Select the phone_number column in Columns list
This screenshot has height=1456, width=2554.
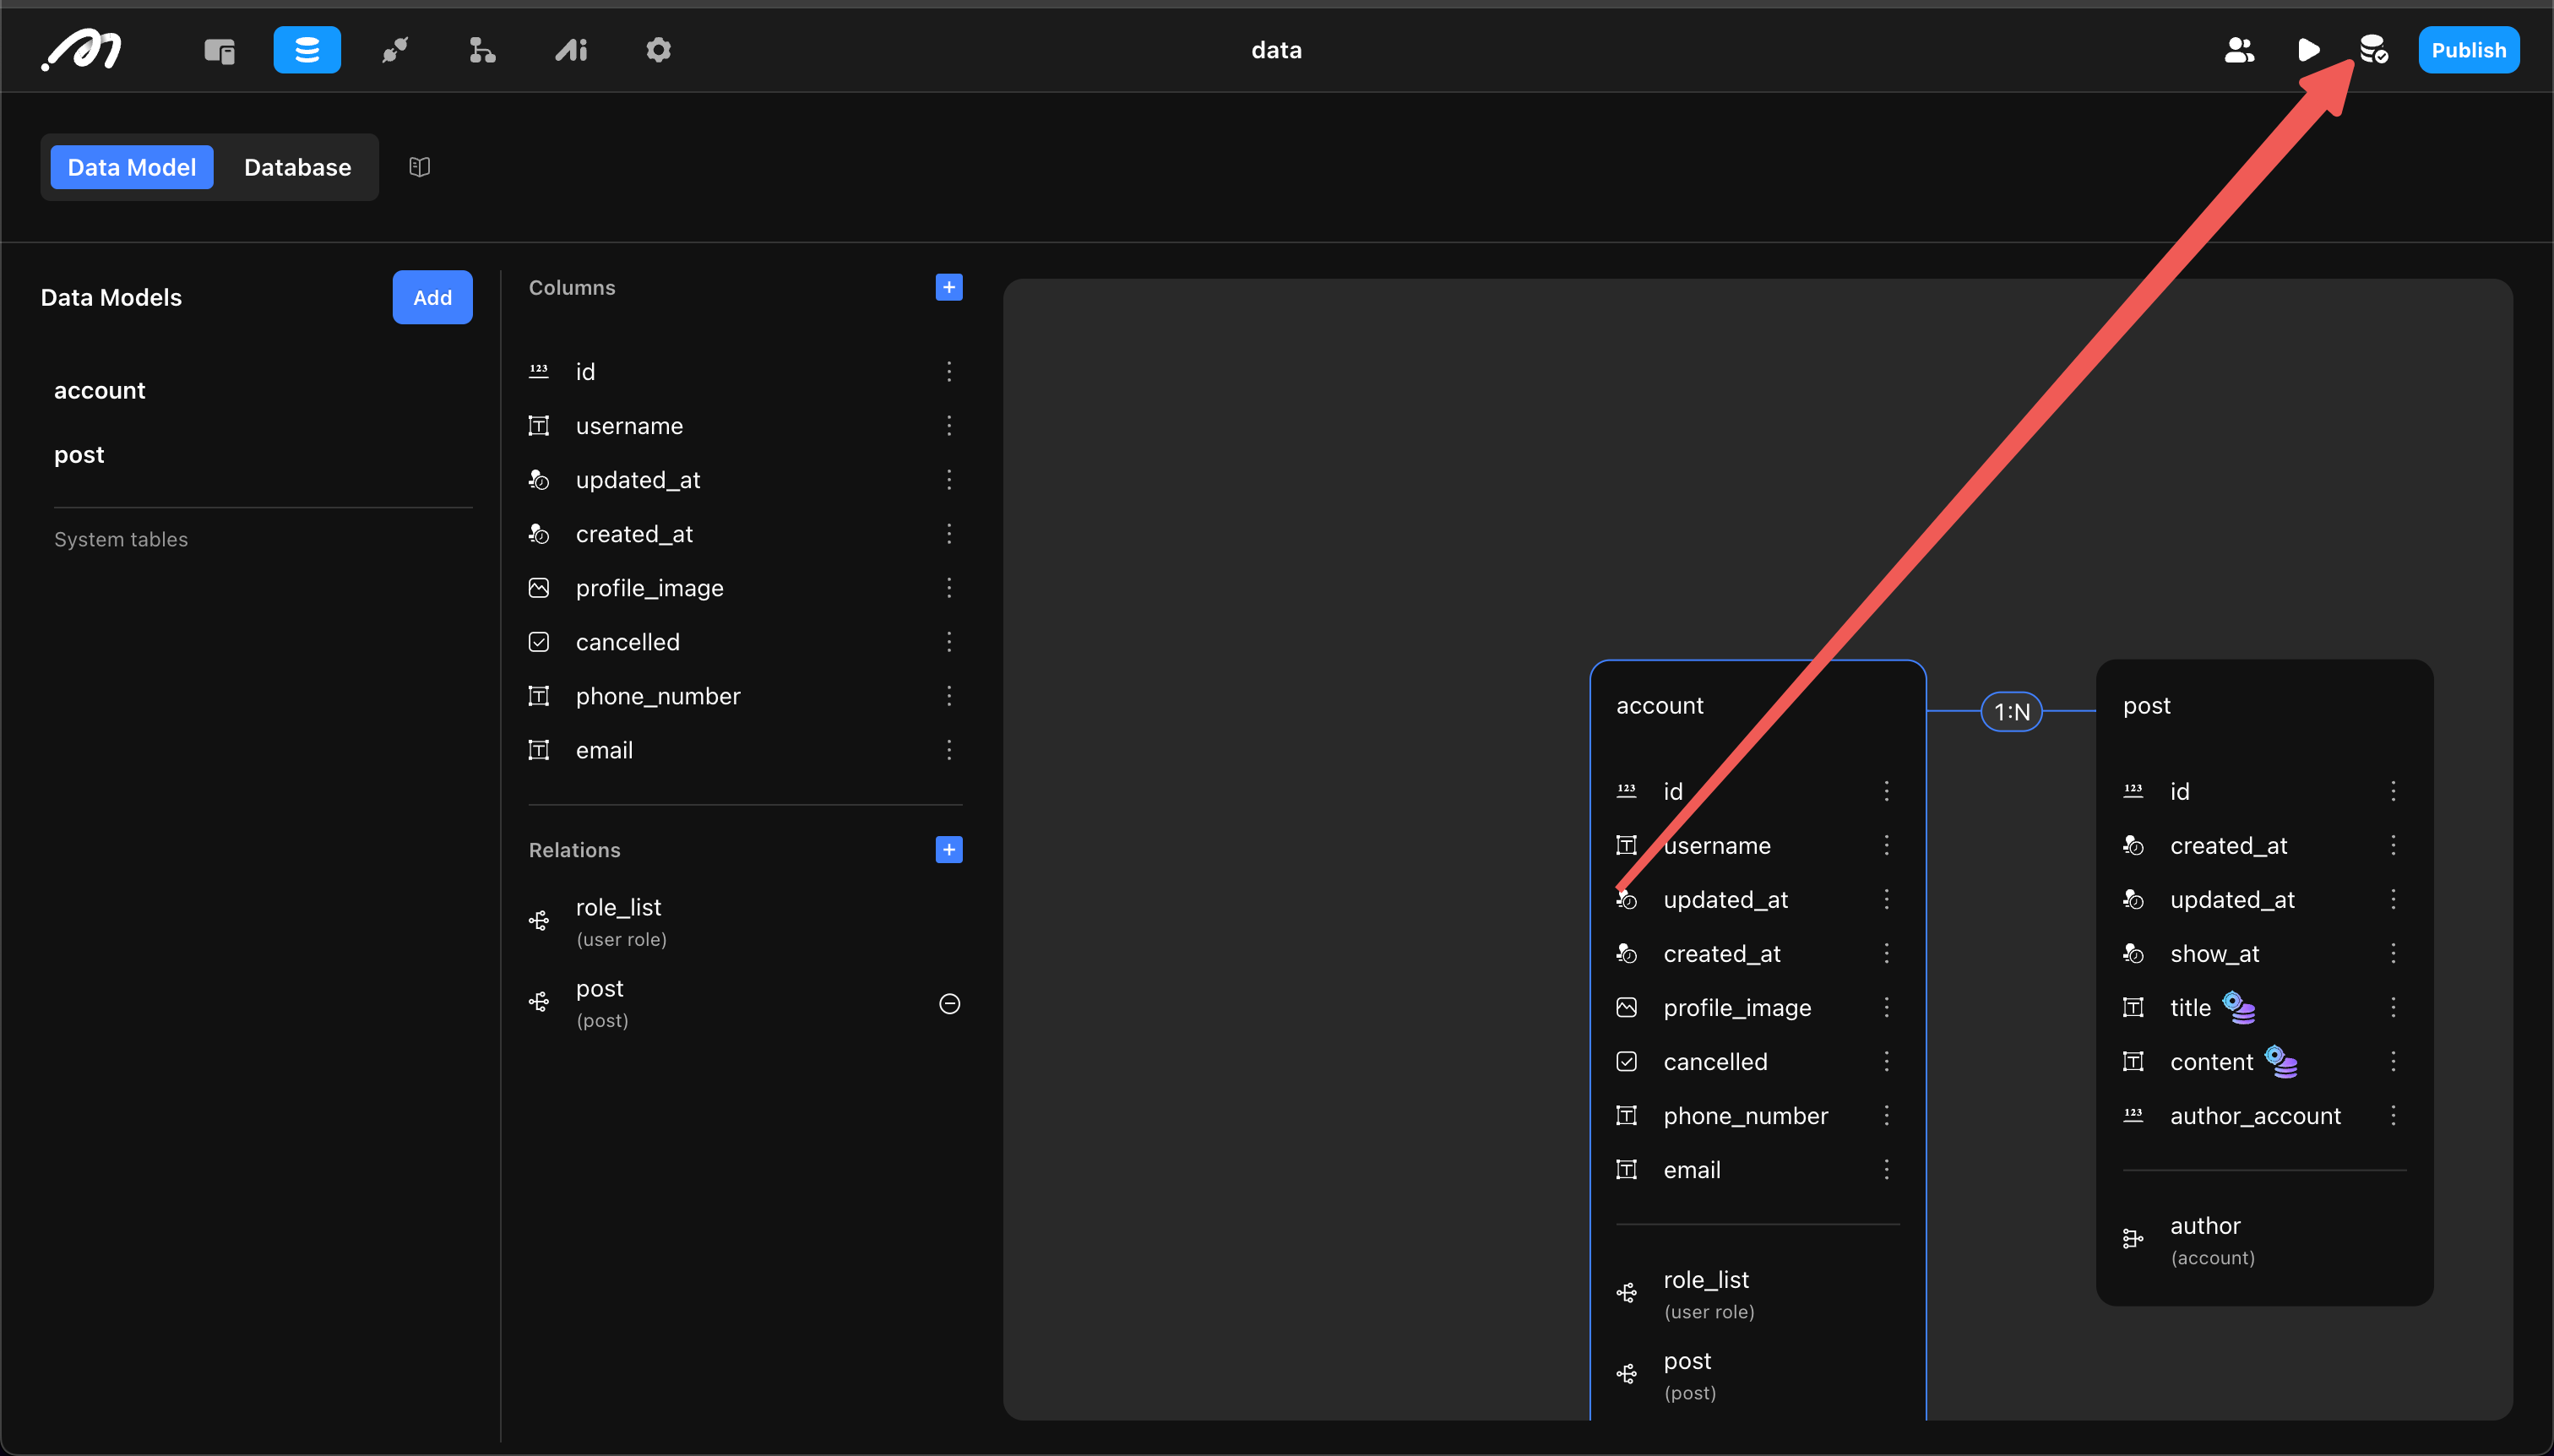[658, 696]
